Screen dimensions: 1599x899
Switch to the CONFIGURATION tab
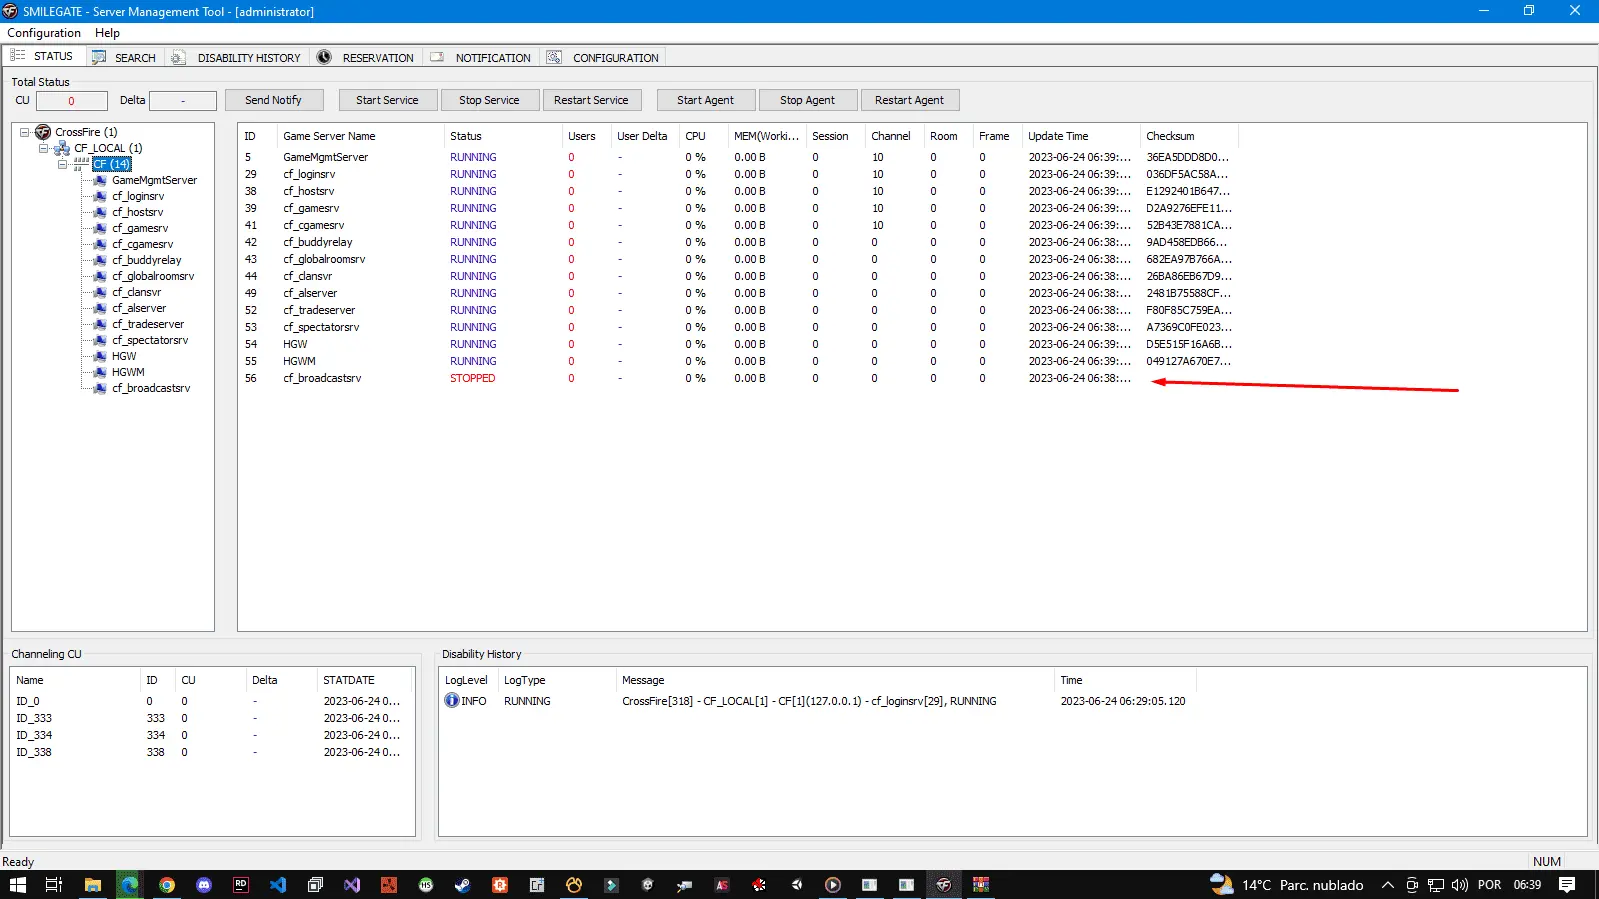click(x=603, y=57)
